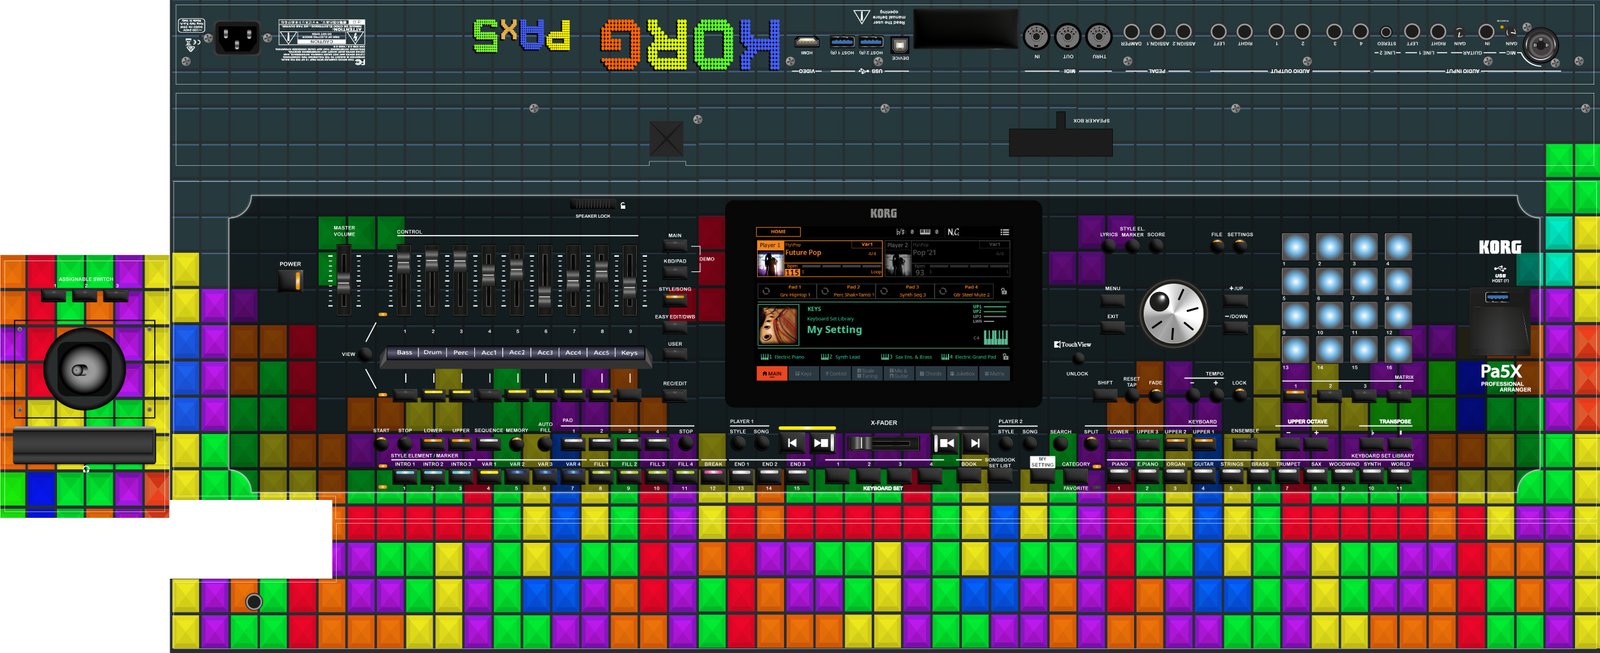The height and width of the screenshot is (653, 1600).
Task: Toggle the Power switch
Action: pyautogui.click(x=290, y=281)
